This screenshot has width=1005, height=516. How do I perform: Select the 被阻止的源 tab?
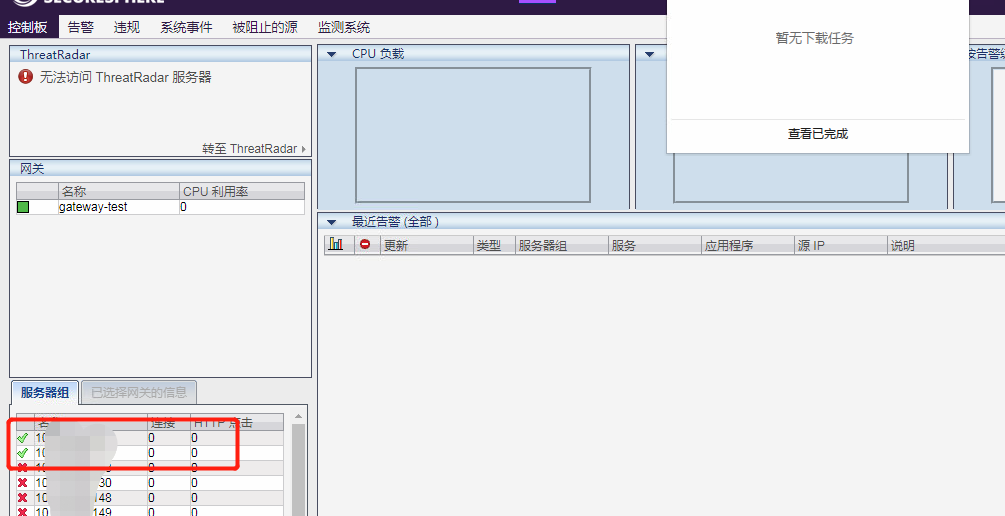(x=265, y=27)
